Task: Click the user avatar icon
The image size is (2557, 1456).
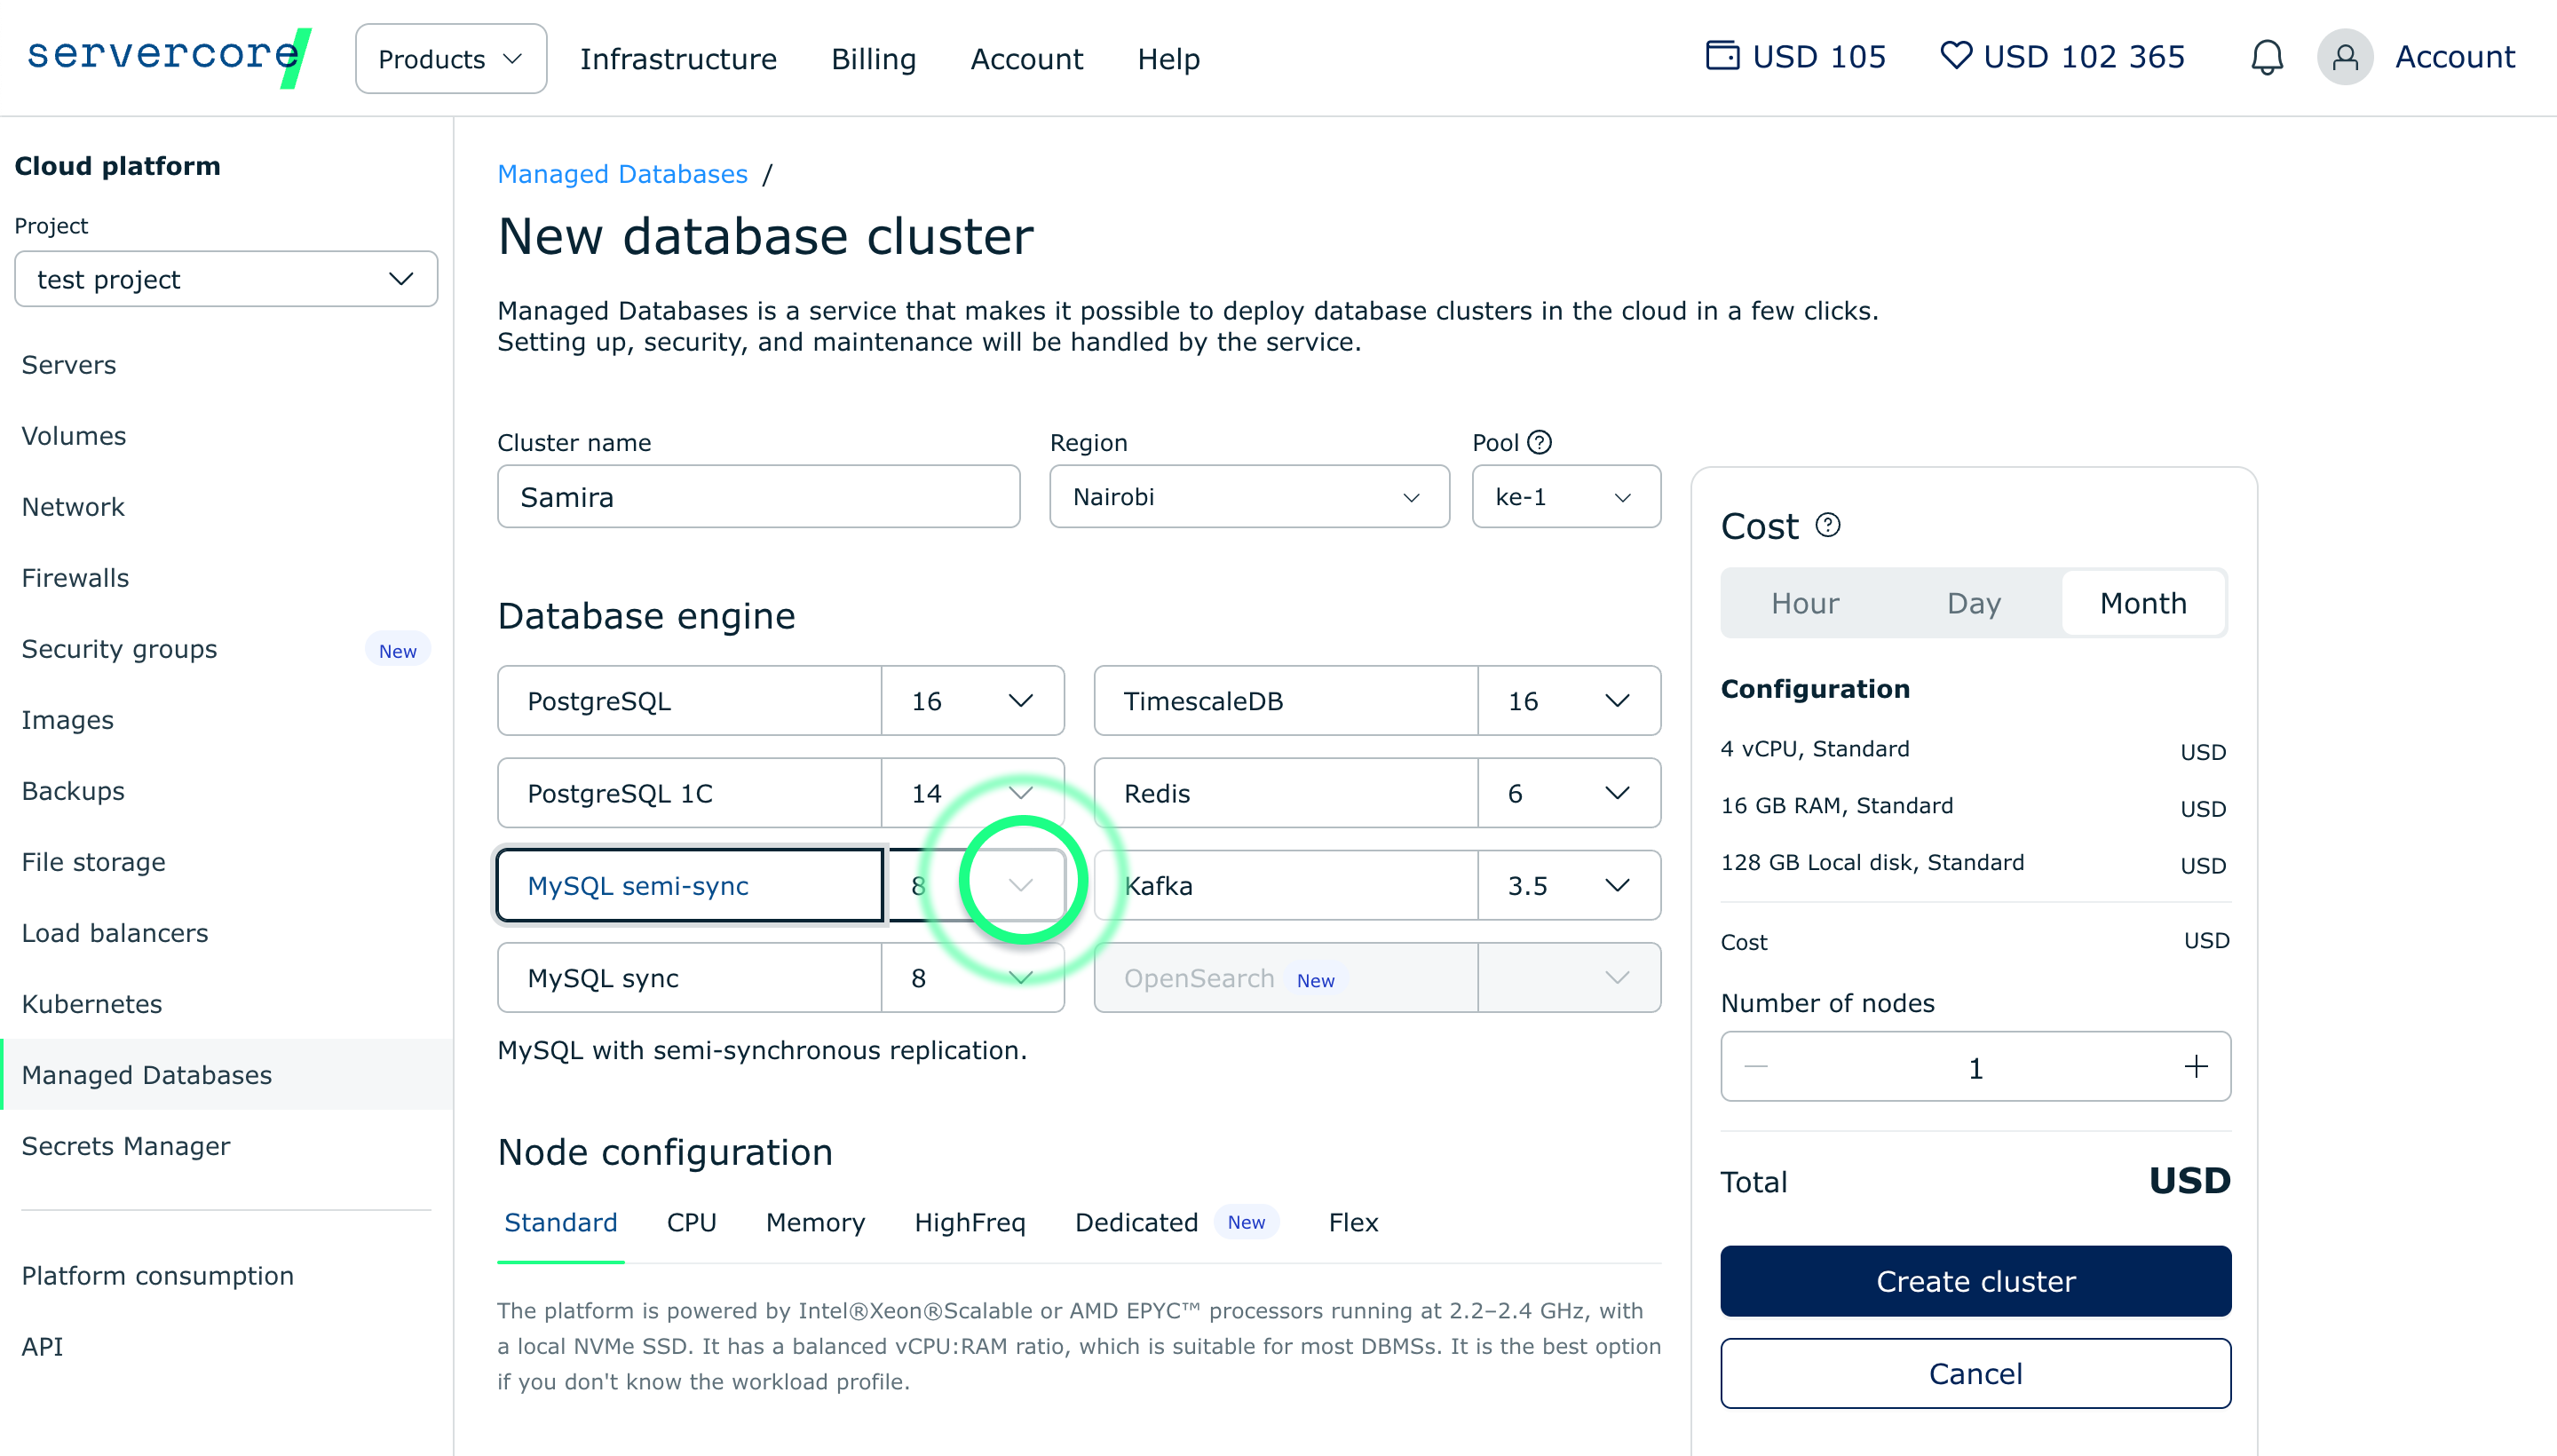Action: [2344, 57]
